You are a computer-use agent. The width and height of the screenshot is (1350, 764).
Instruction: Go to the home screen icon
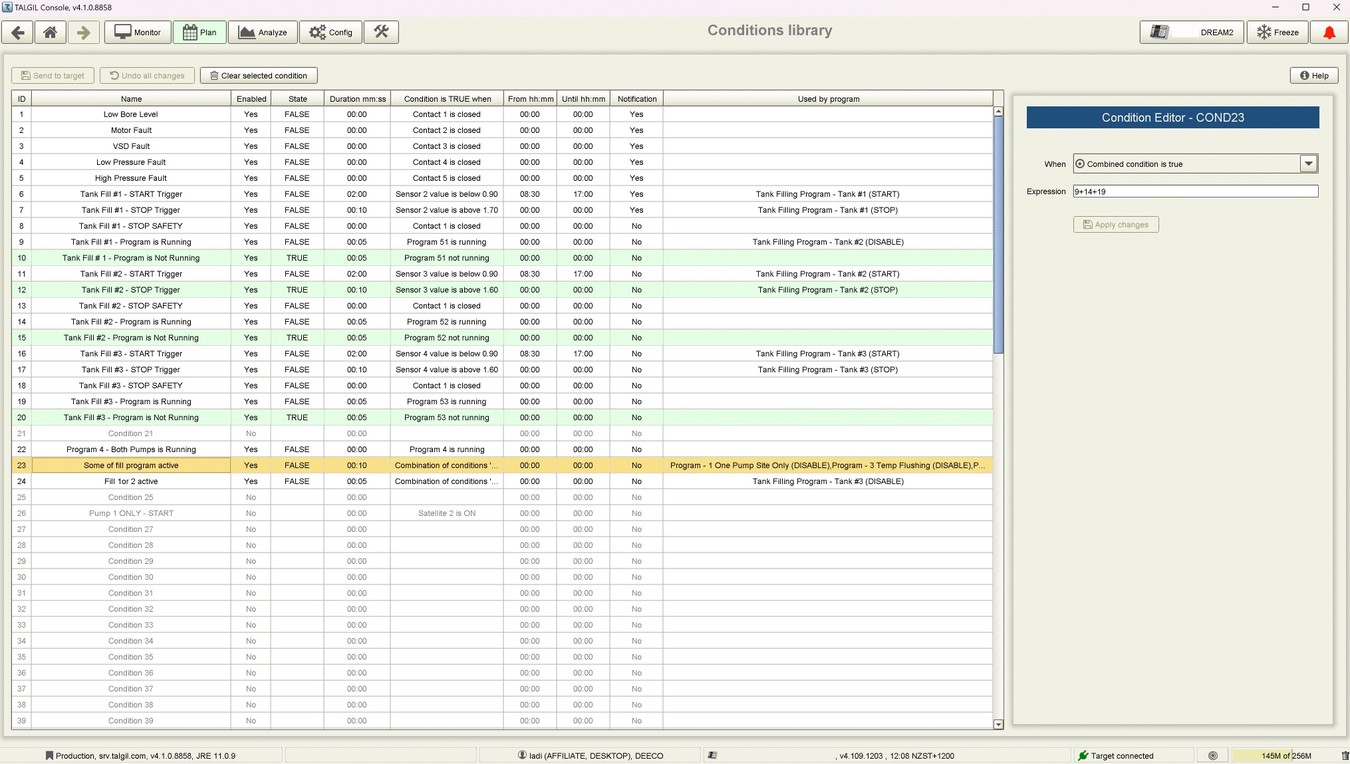(50, 32)
